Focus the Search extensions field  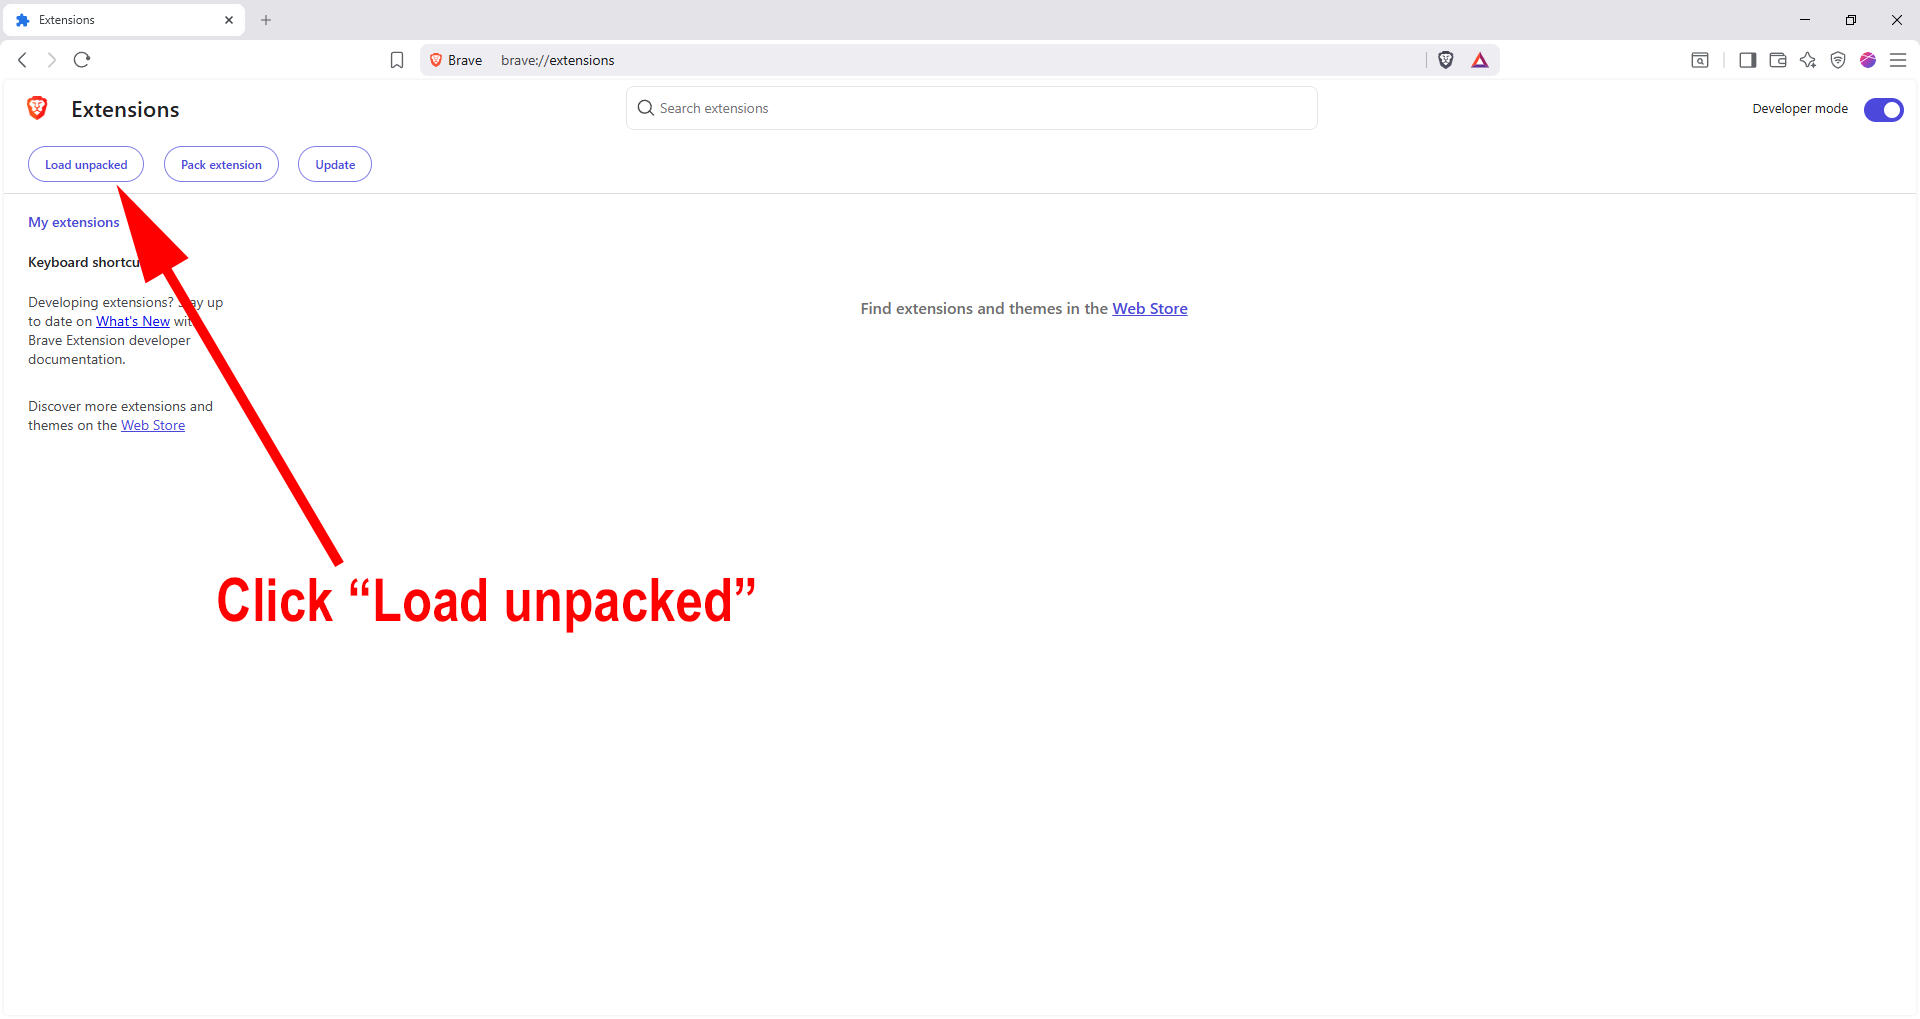pyautogui.click(x=970, y=108)
